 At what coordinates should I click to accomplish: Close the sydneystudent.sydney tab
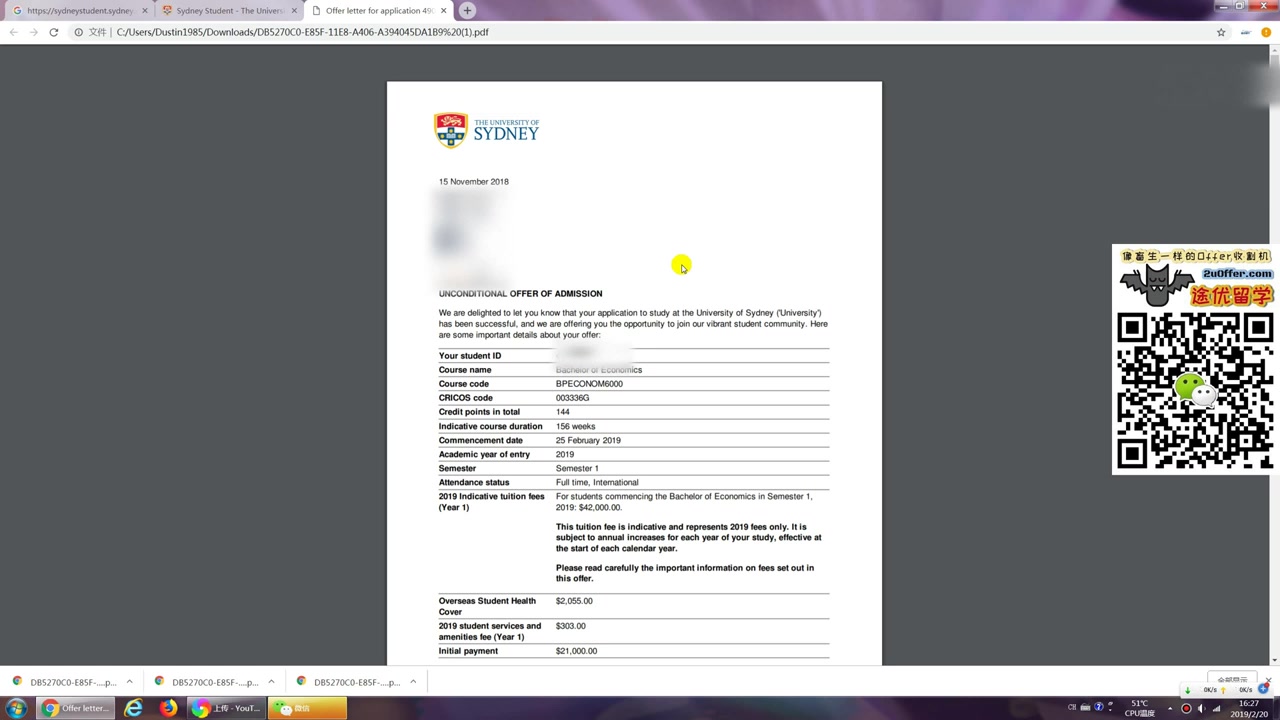[x=145, y=11]
